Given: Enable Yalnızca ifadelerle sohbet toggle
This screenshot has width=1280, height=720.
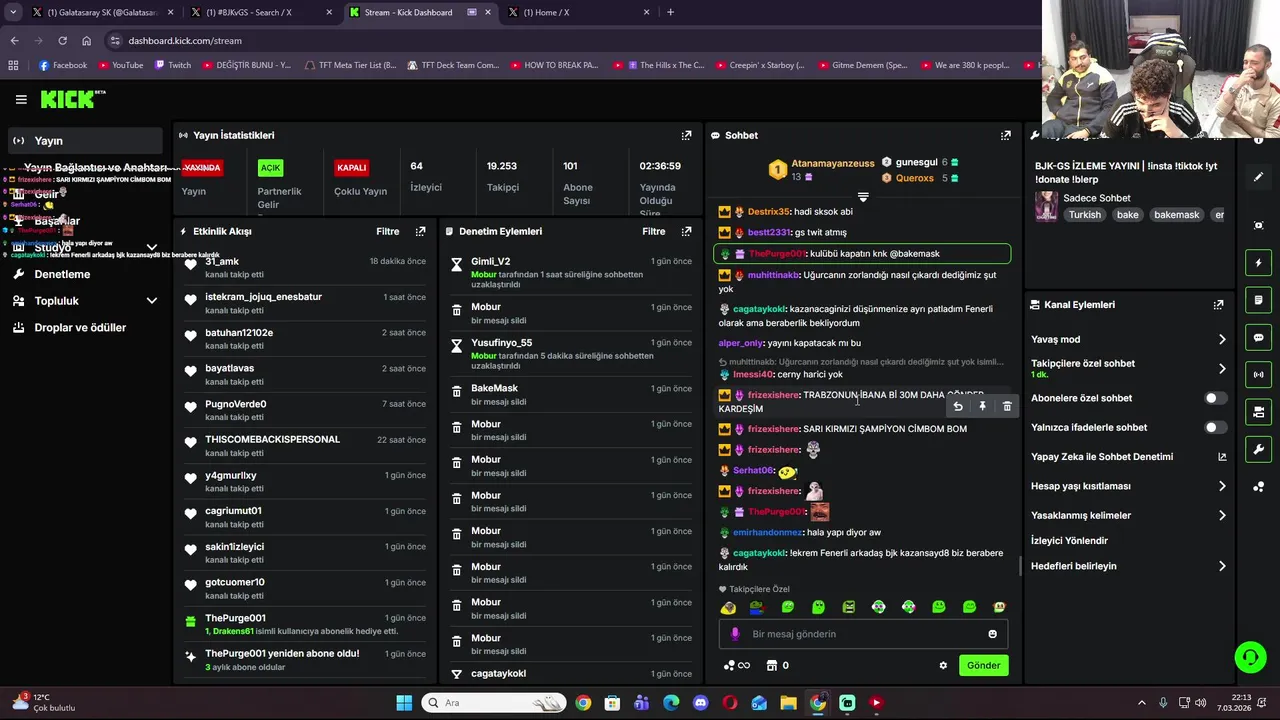Looking at the screenshot, I should (1214, 427).
